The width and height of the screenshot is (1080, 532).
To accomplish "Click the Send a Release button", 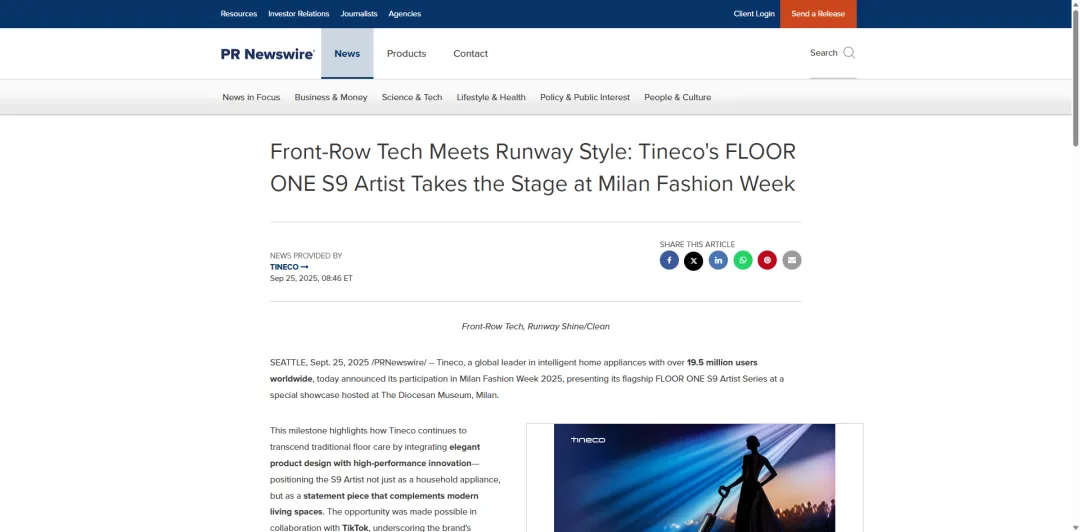I will point(818,14).
